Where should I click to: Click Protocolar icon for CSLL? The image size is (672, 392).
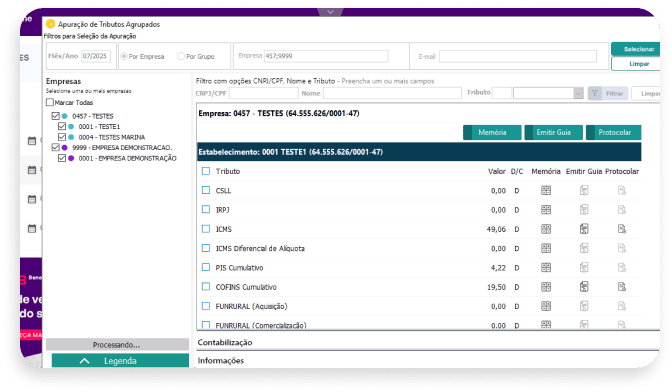point(622,190)
